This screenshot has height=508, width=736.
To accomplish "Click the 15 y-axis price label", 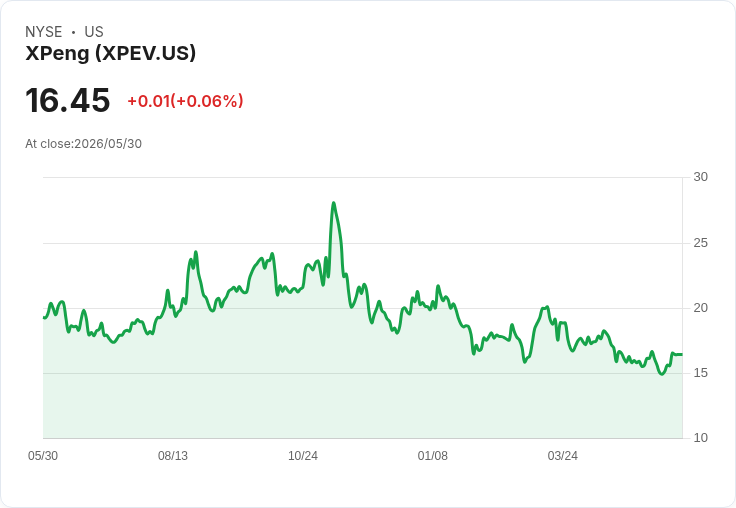I will point(700,373).
